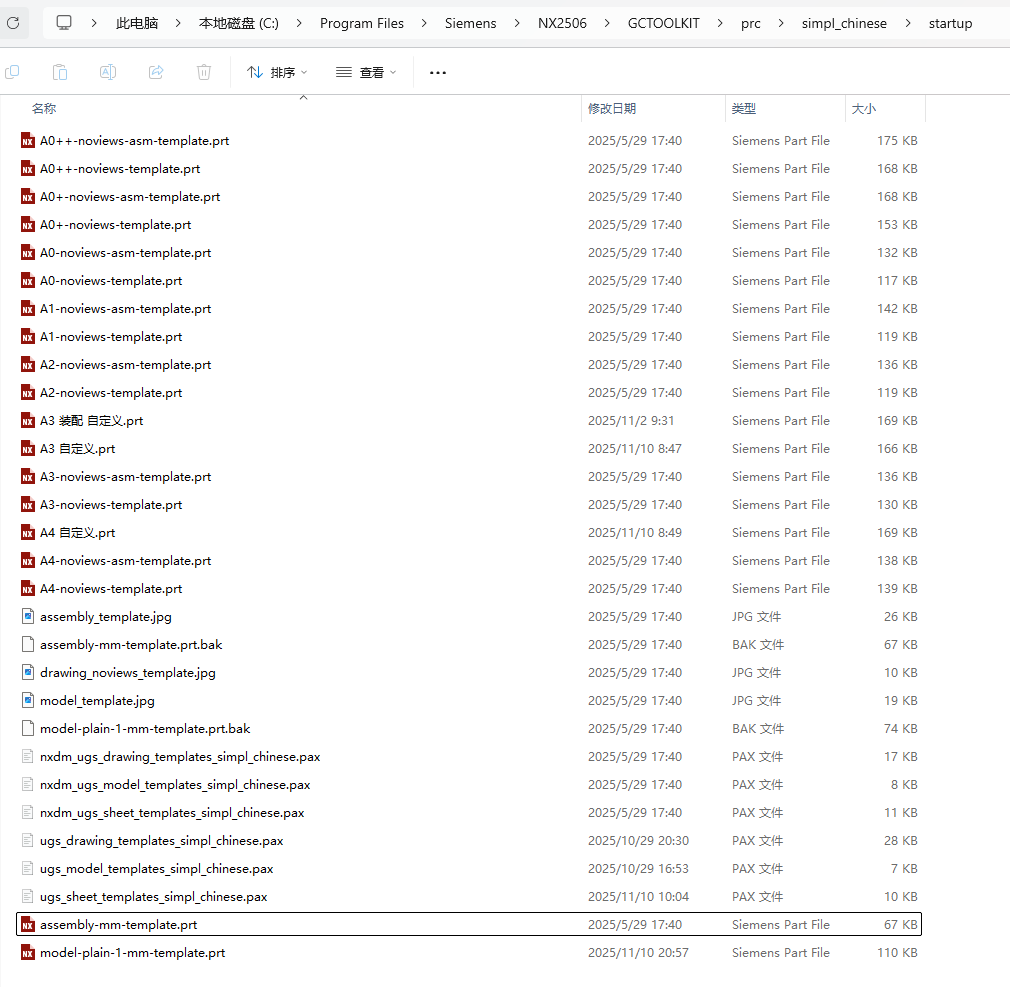Click the Siemens Part File icon beside A3 自定义.prt
Viewport: 1010px width, 987px height.
(27, 448)
